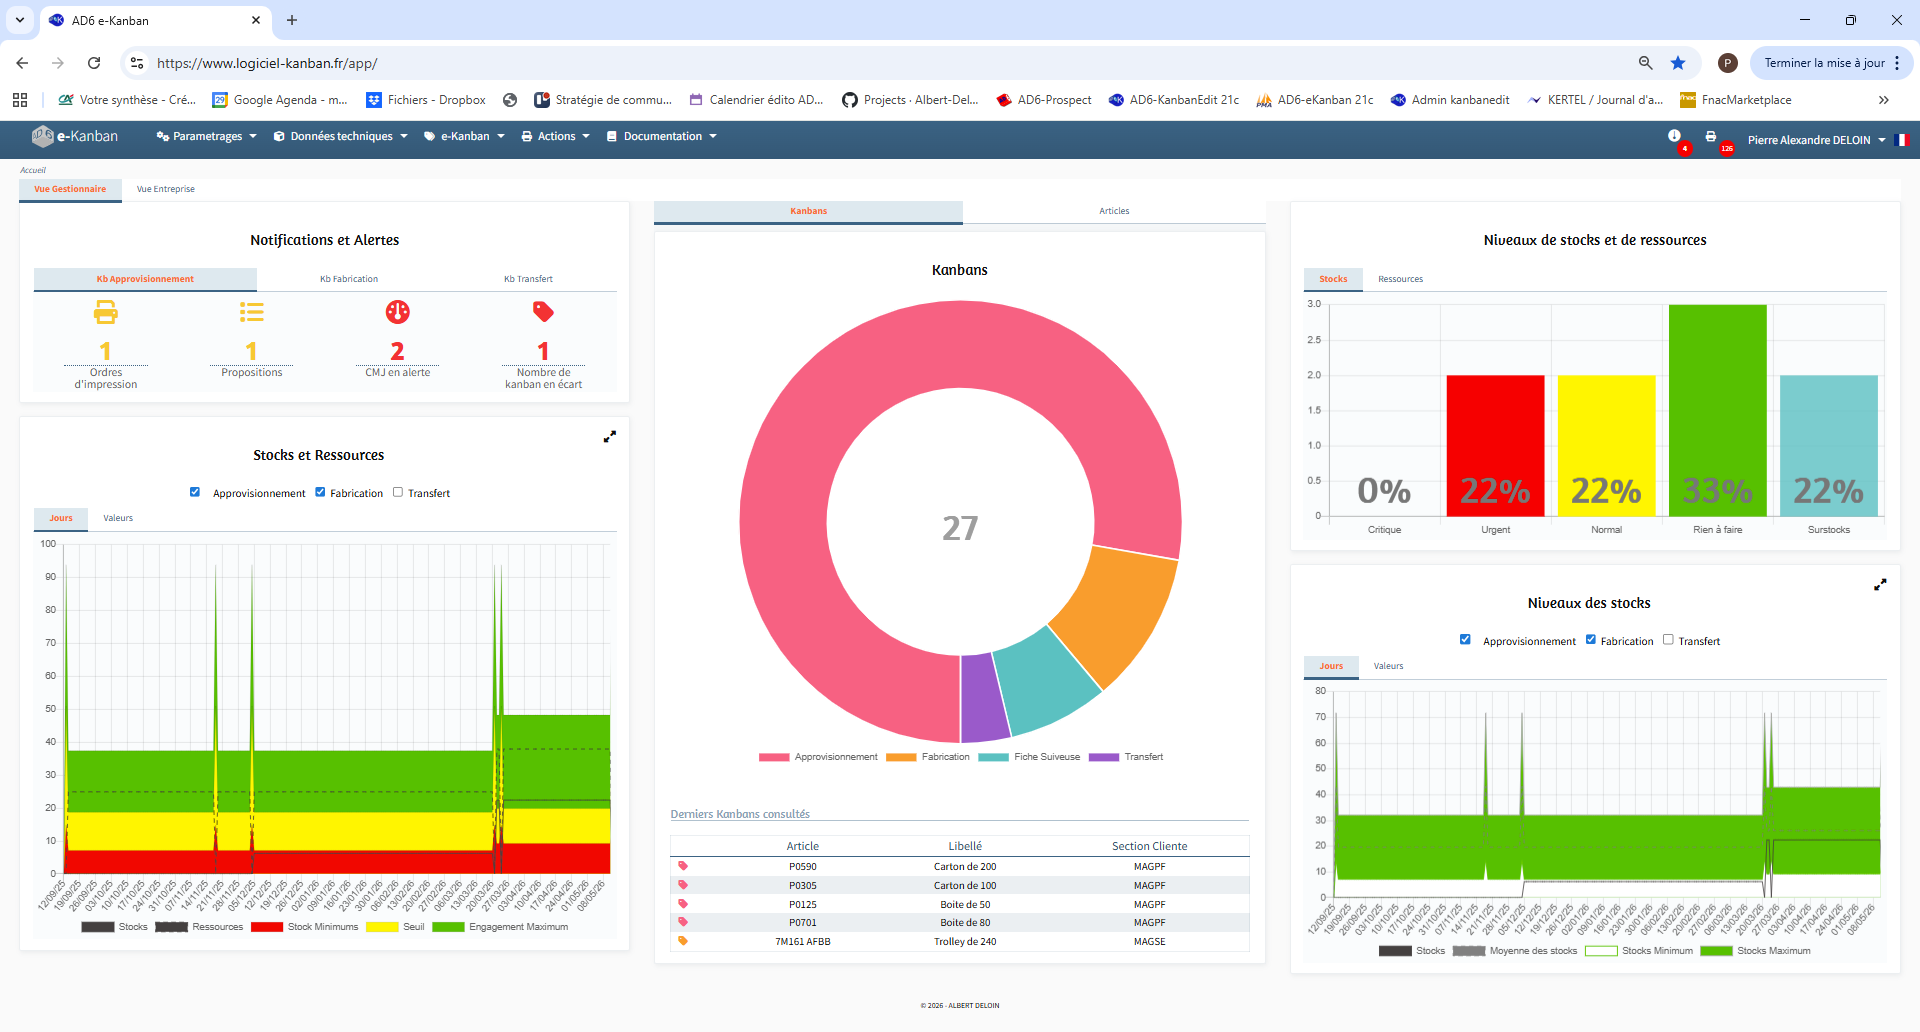The width and height of the screenshot is (1920, 1032).
Task: Open the printer queue icon in navbar
Action: tap(1711, 136)
